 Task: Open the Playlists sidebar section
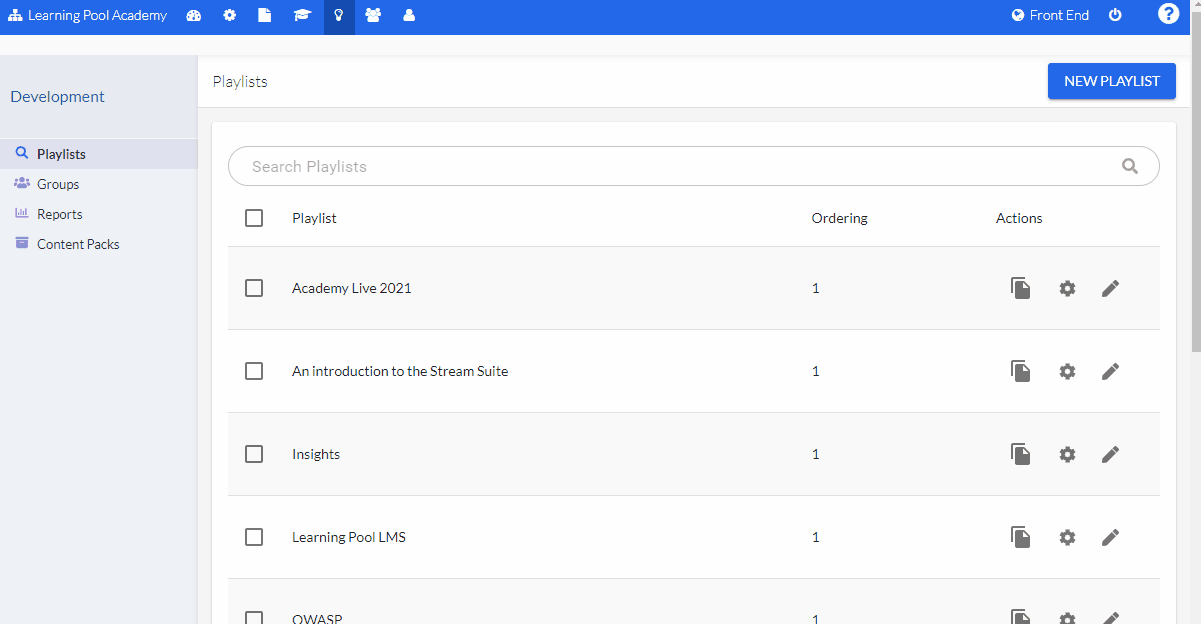point(58,153)
